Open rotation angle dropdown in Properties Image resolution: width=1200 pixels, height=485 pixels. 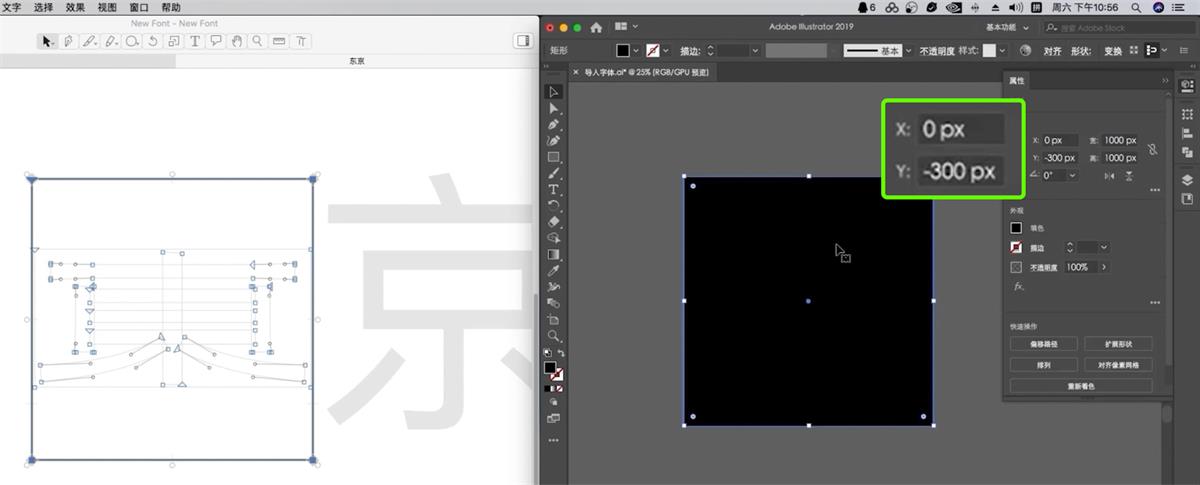coord(1073,175)
